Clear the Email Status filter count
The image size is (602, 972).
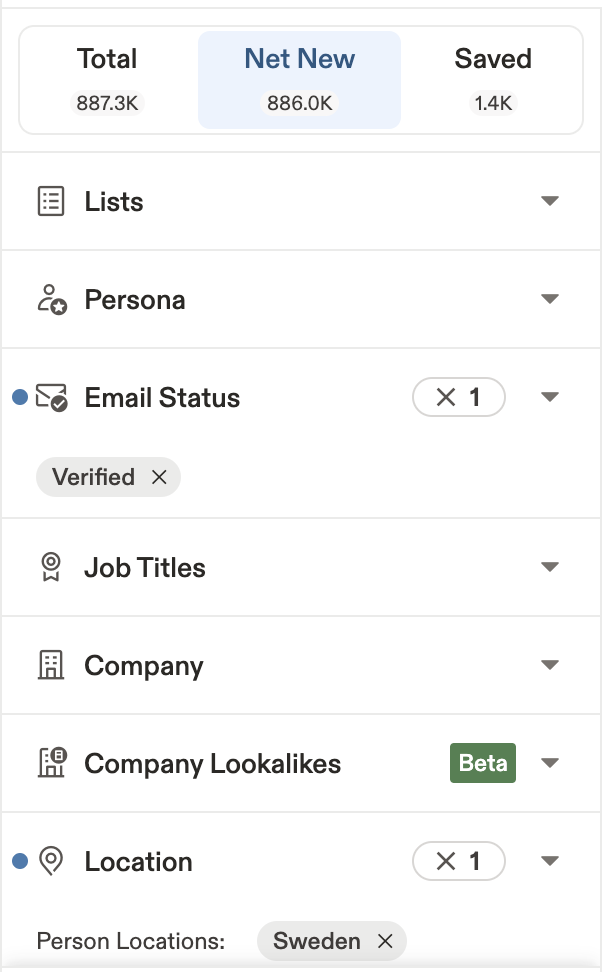pos(446,398)
